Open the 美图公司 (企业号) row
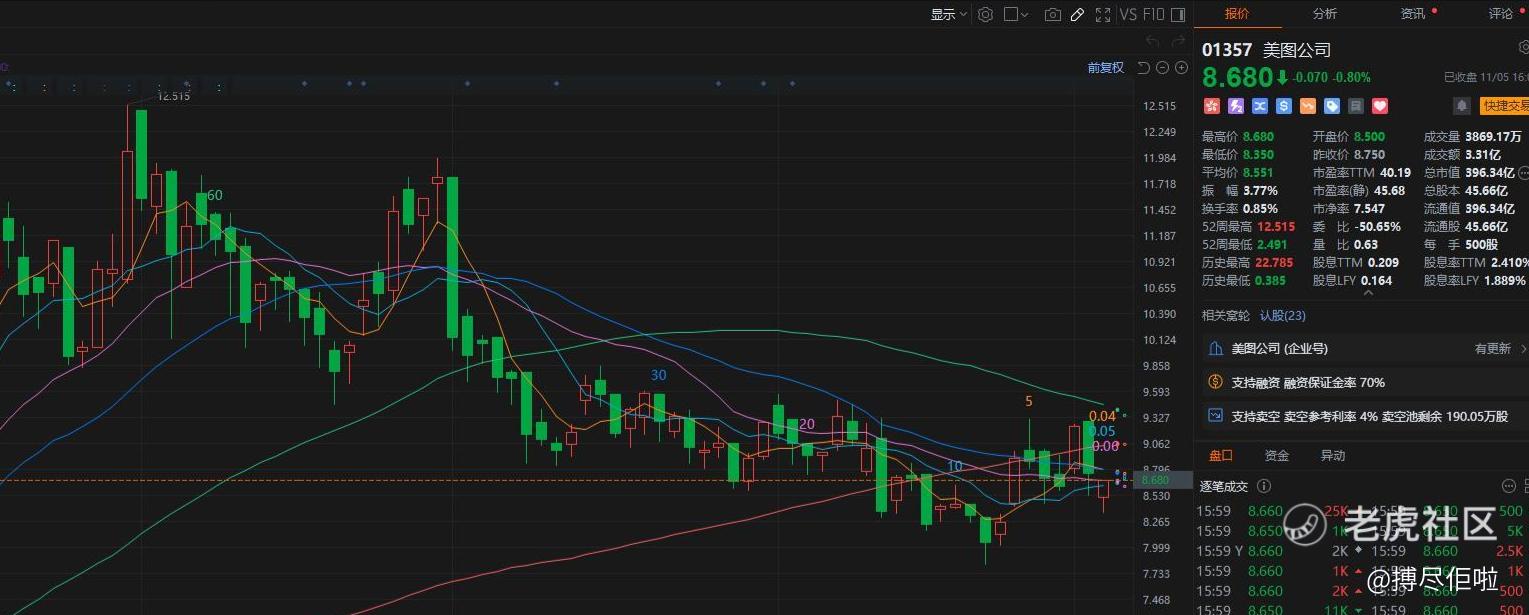Screen dimensions: 1529x615 point(1365,349)
